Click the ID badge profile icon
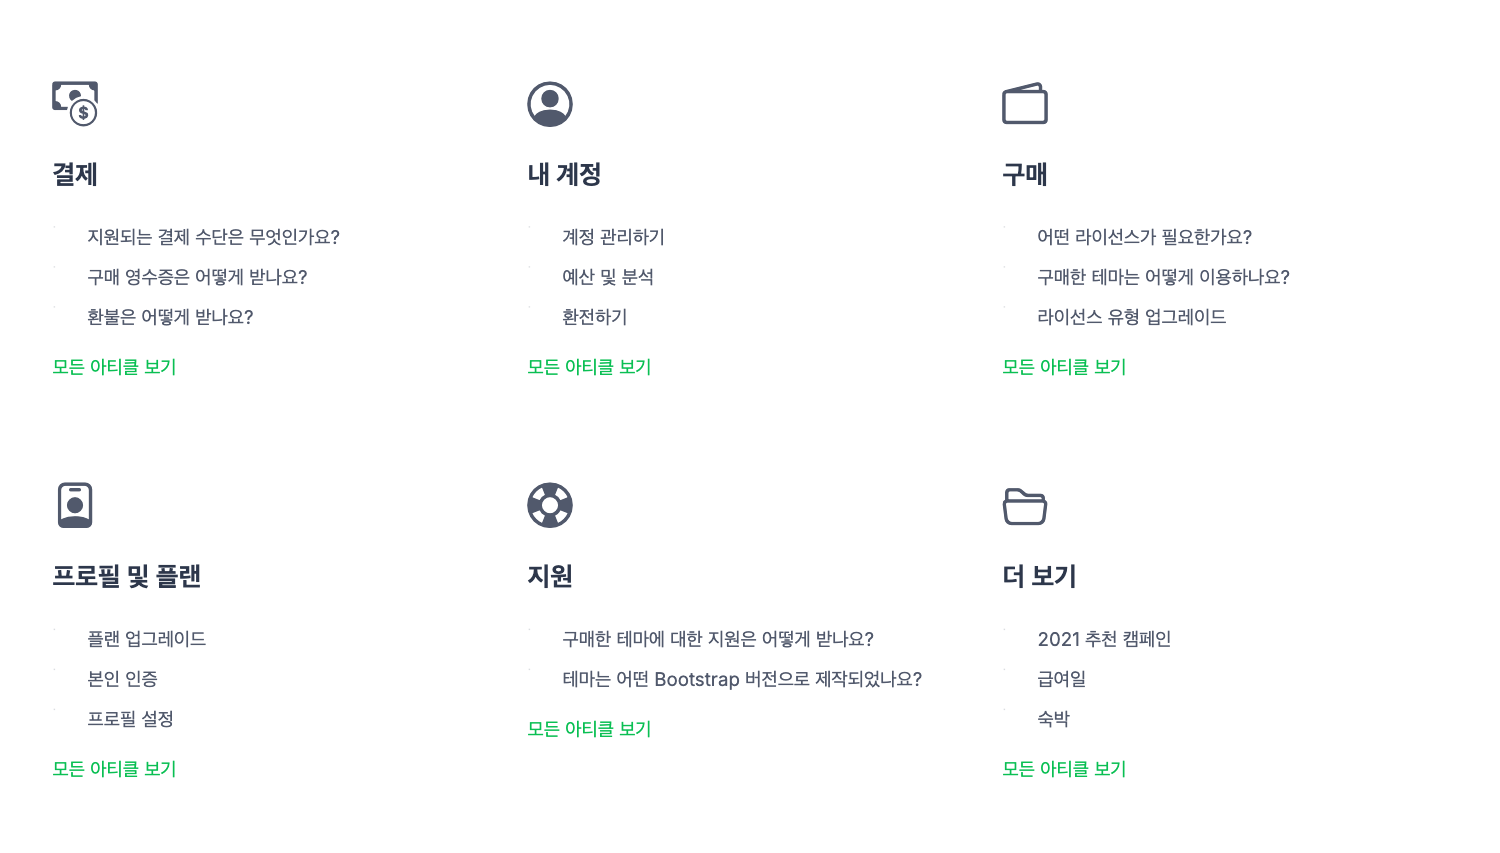 [x=75, y=505]
